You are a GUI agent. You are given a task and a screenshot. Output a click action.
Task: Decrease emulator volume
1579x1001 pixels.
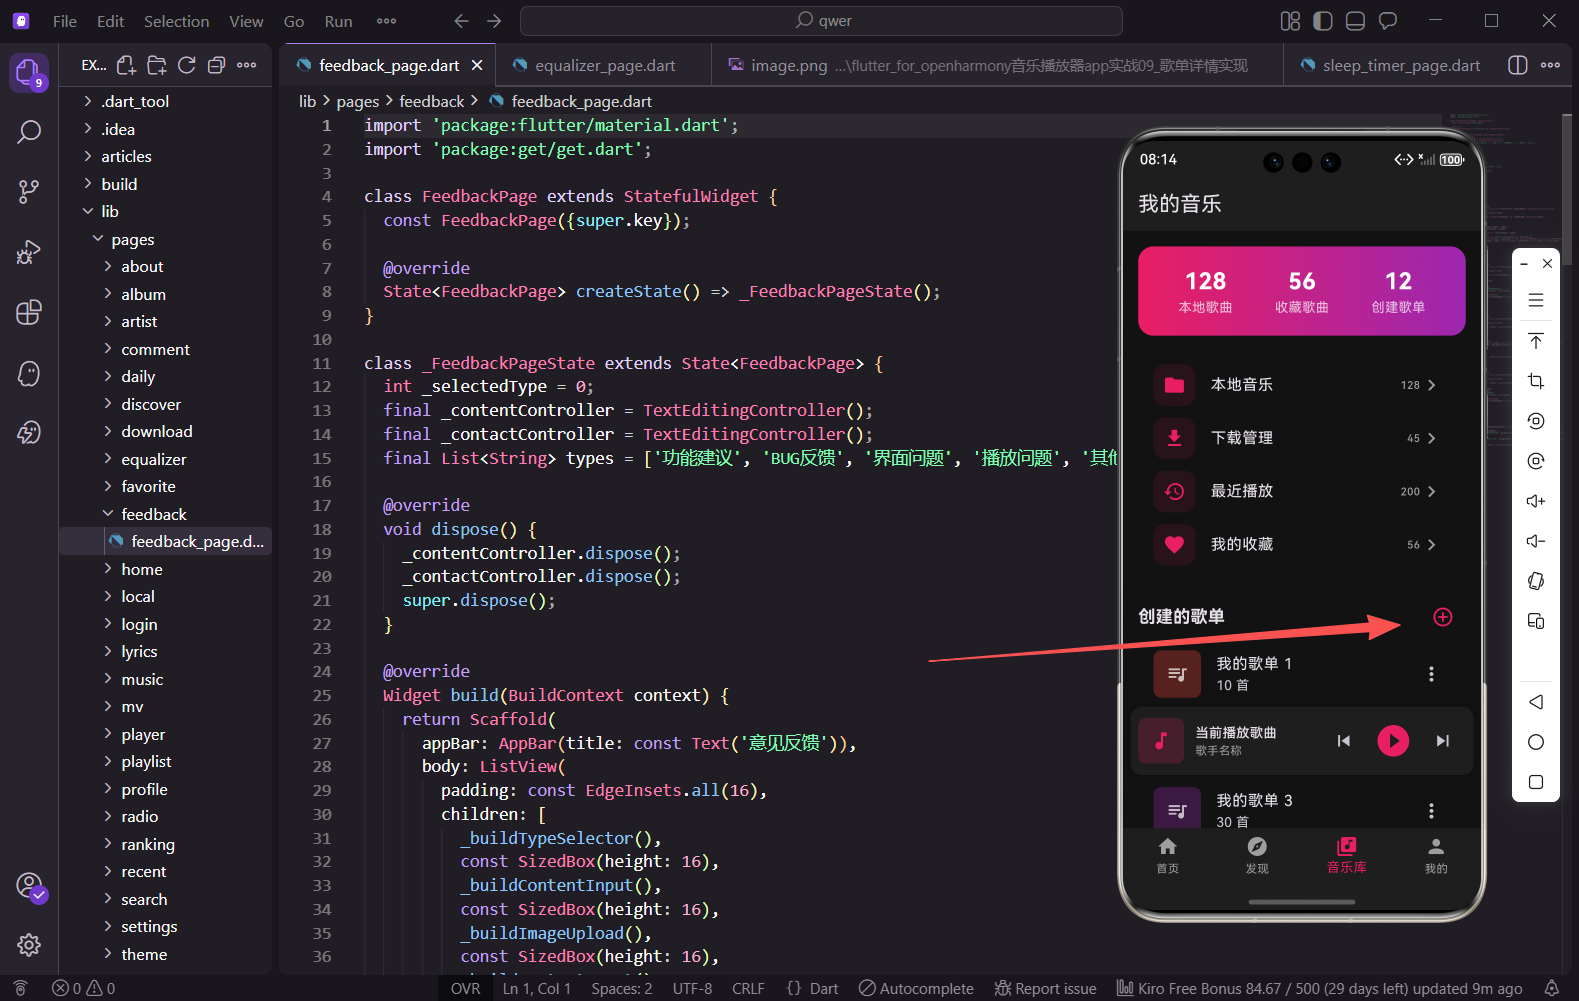click(x=1536, y=541)
